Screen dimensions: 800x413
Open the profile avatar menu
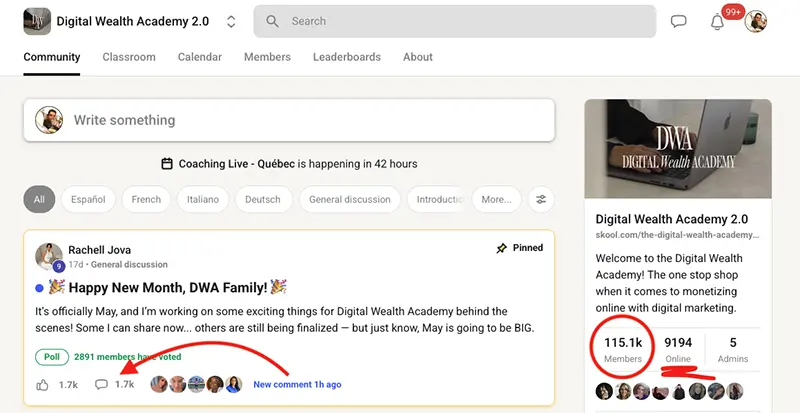coord(756,21)
